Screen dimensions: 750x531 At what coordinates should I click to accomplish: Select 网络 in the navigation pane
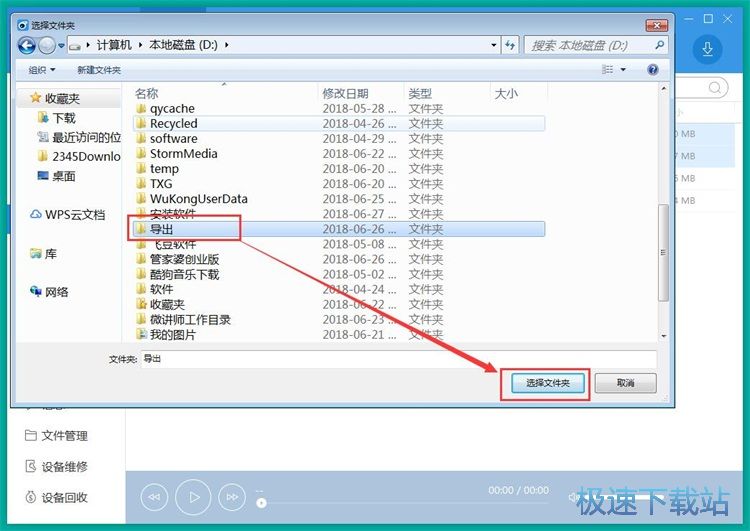(49, 291)
